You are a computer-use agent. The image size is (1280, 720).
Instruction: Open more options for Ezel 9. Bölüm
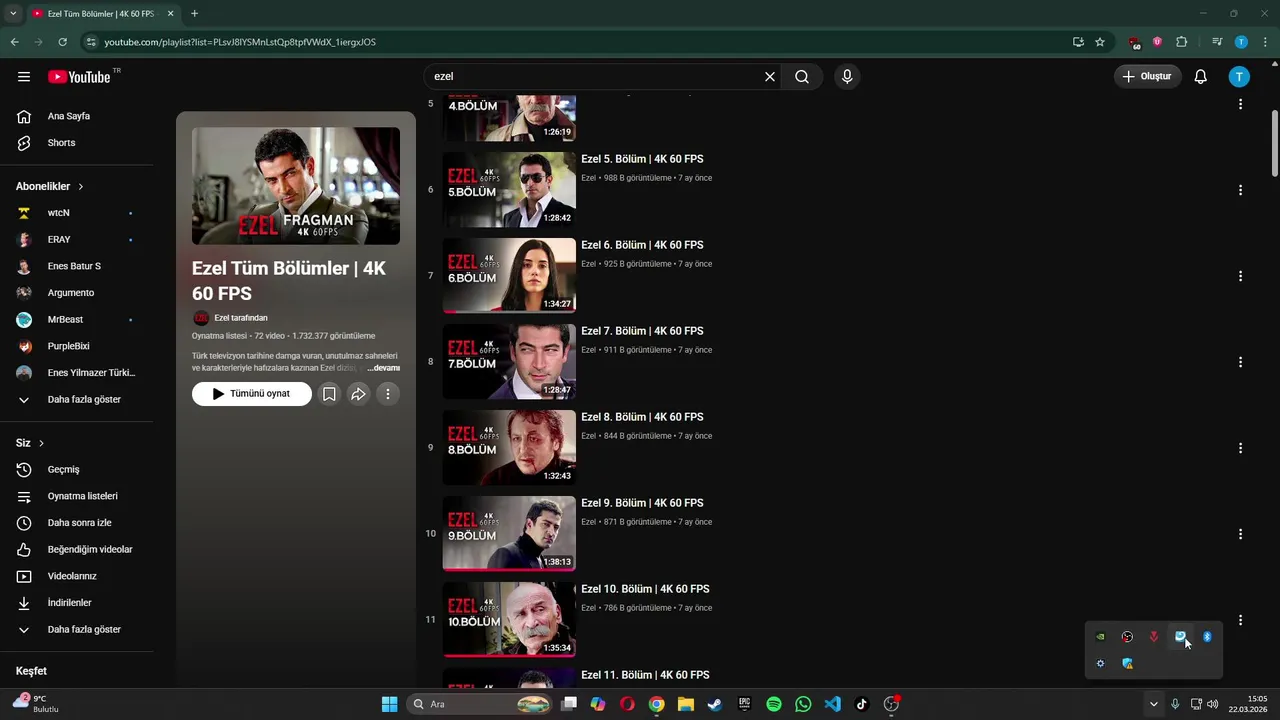click(x=1240, y=534)
